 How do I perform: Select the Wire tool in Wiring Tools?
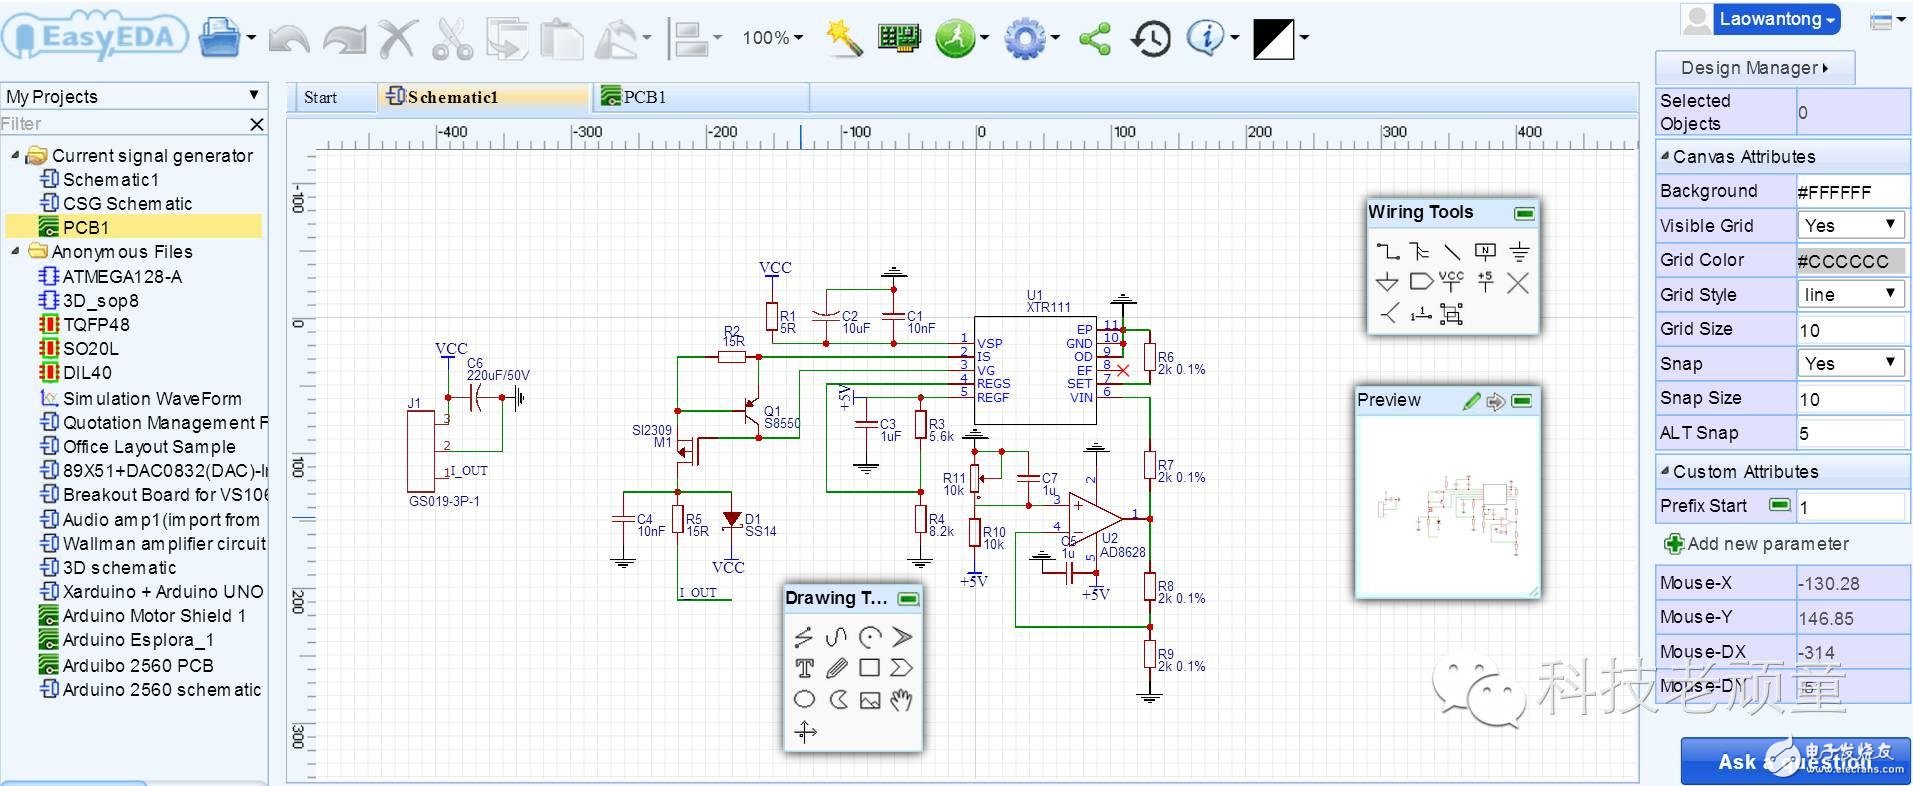pyautogui.click(x=1387, y=251)
